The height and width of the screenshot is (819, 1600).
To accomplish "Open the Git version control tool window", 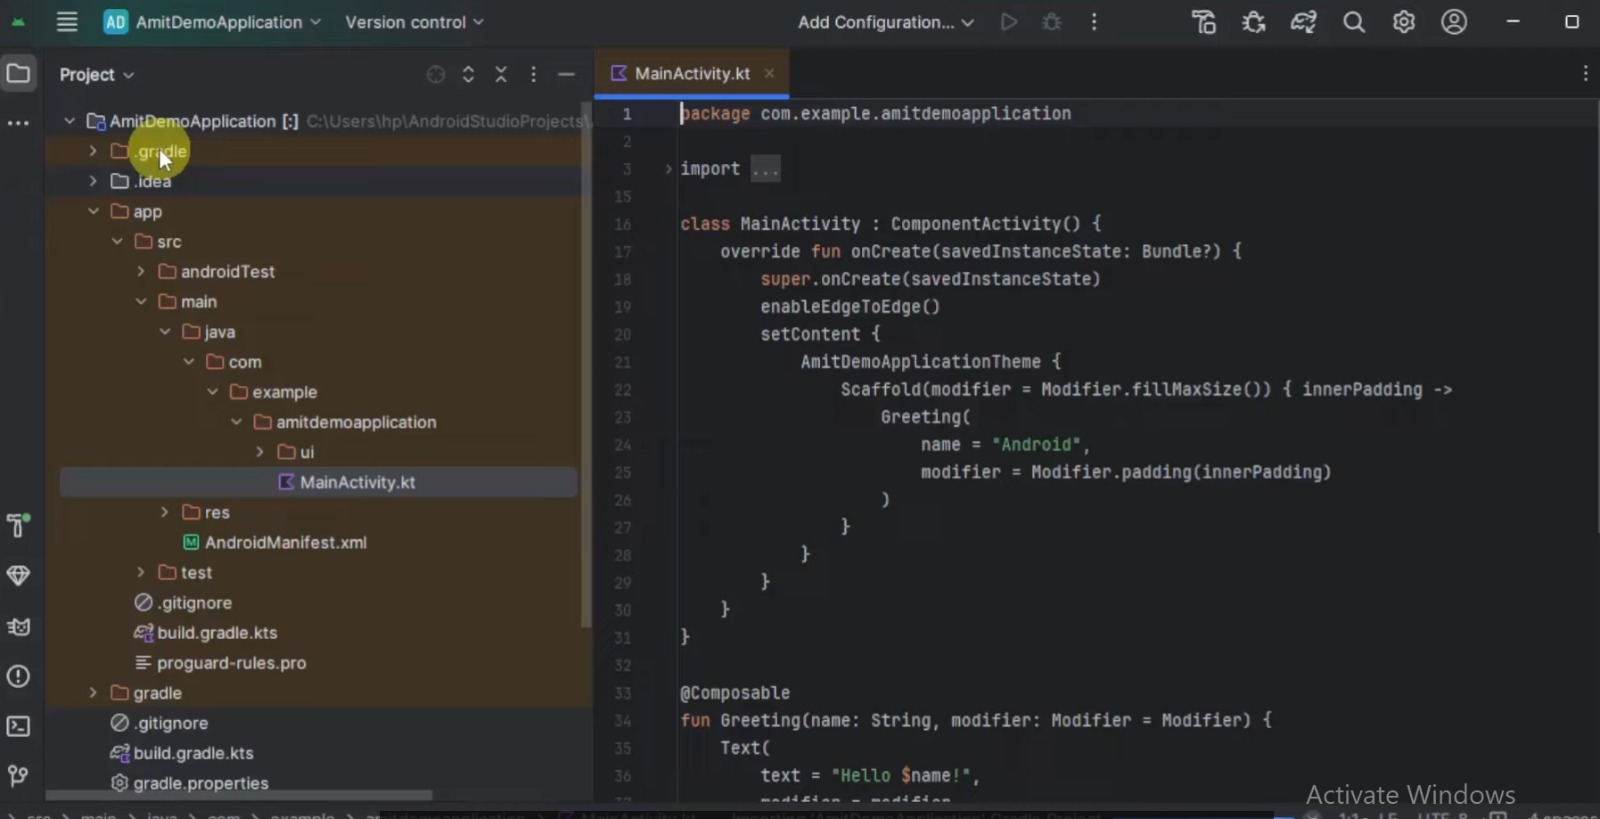I will 18,776.
